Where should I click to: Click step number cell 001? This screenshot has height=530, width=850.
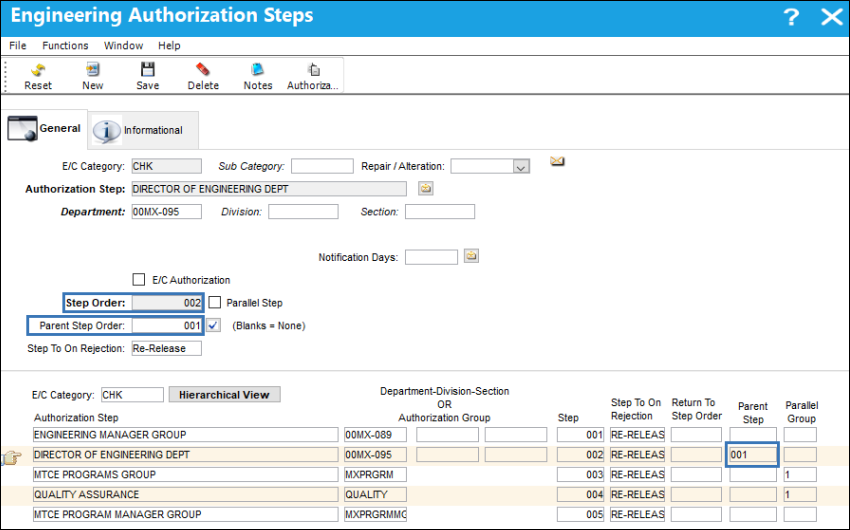(580, 435)
